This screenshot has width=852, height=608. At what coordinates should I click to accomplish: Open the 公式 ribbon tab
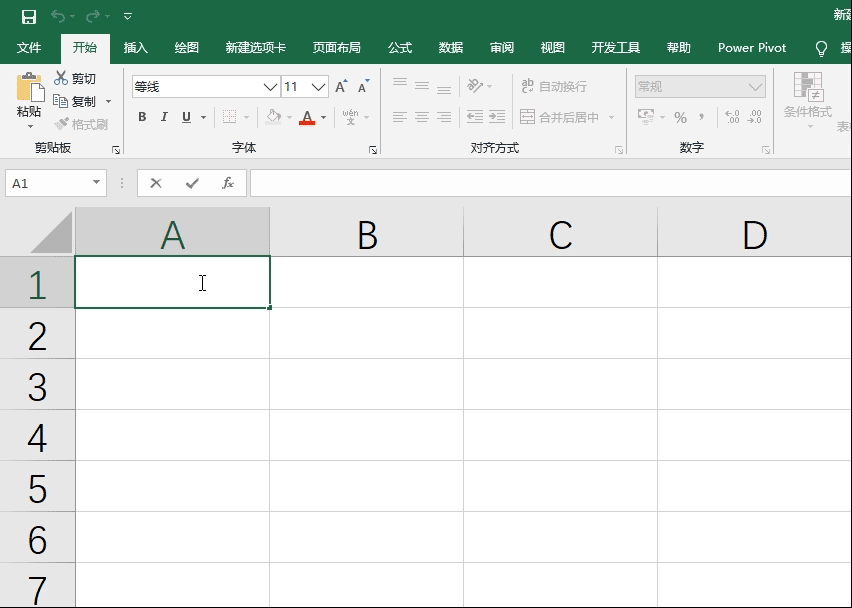click(x=400, y=47)
